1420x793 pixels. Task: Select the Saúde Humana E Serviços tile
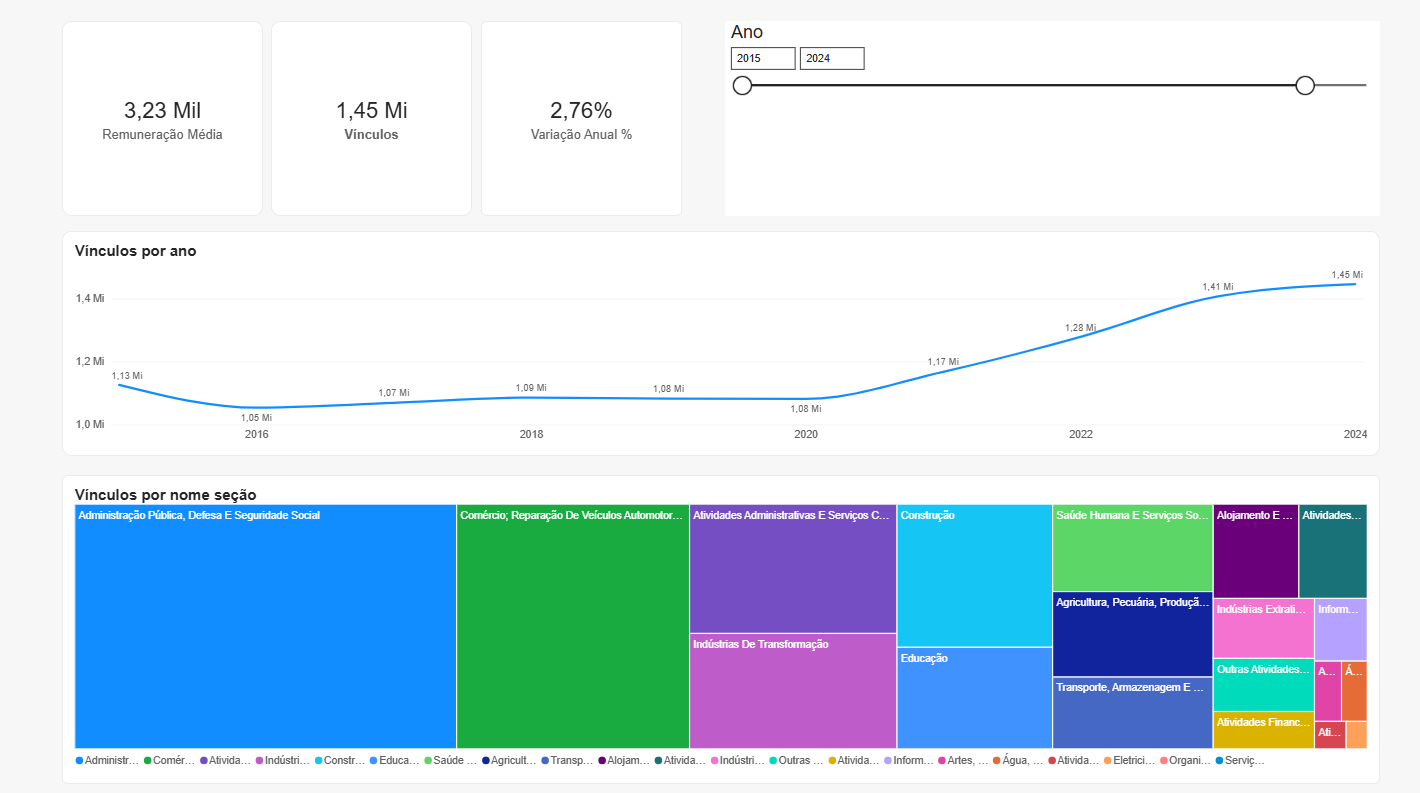pos(1132,547)
